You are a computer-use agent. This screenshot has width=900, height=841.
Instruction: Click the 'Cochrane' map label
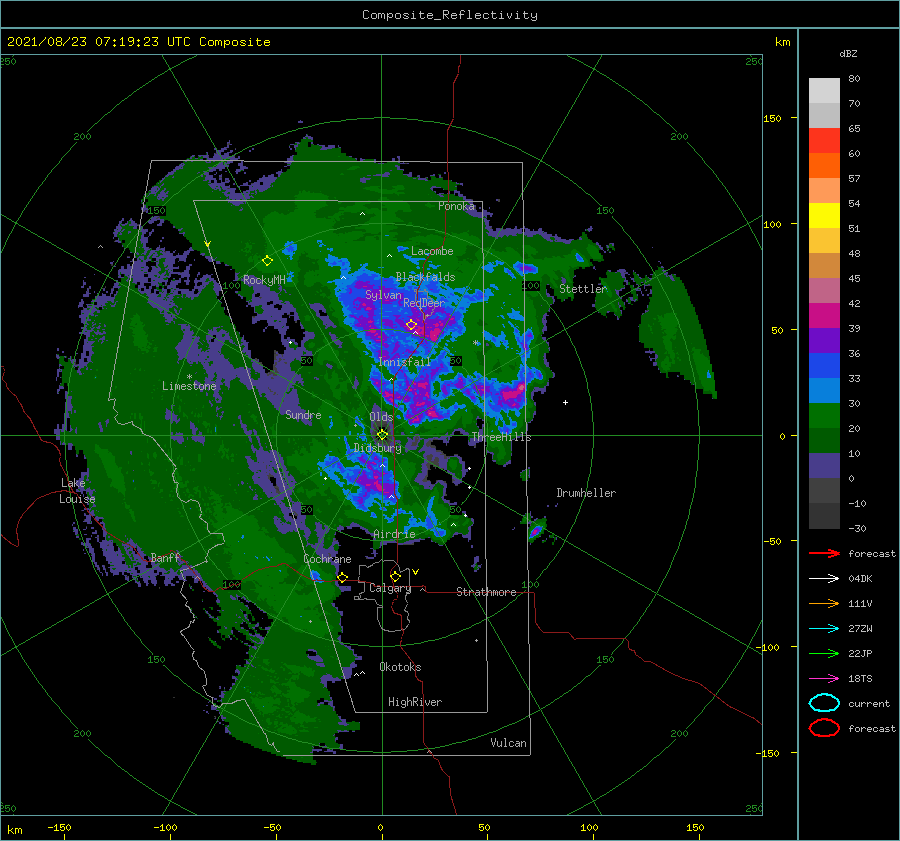(327, 559)
